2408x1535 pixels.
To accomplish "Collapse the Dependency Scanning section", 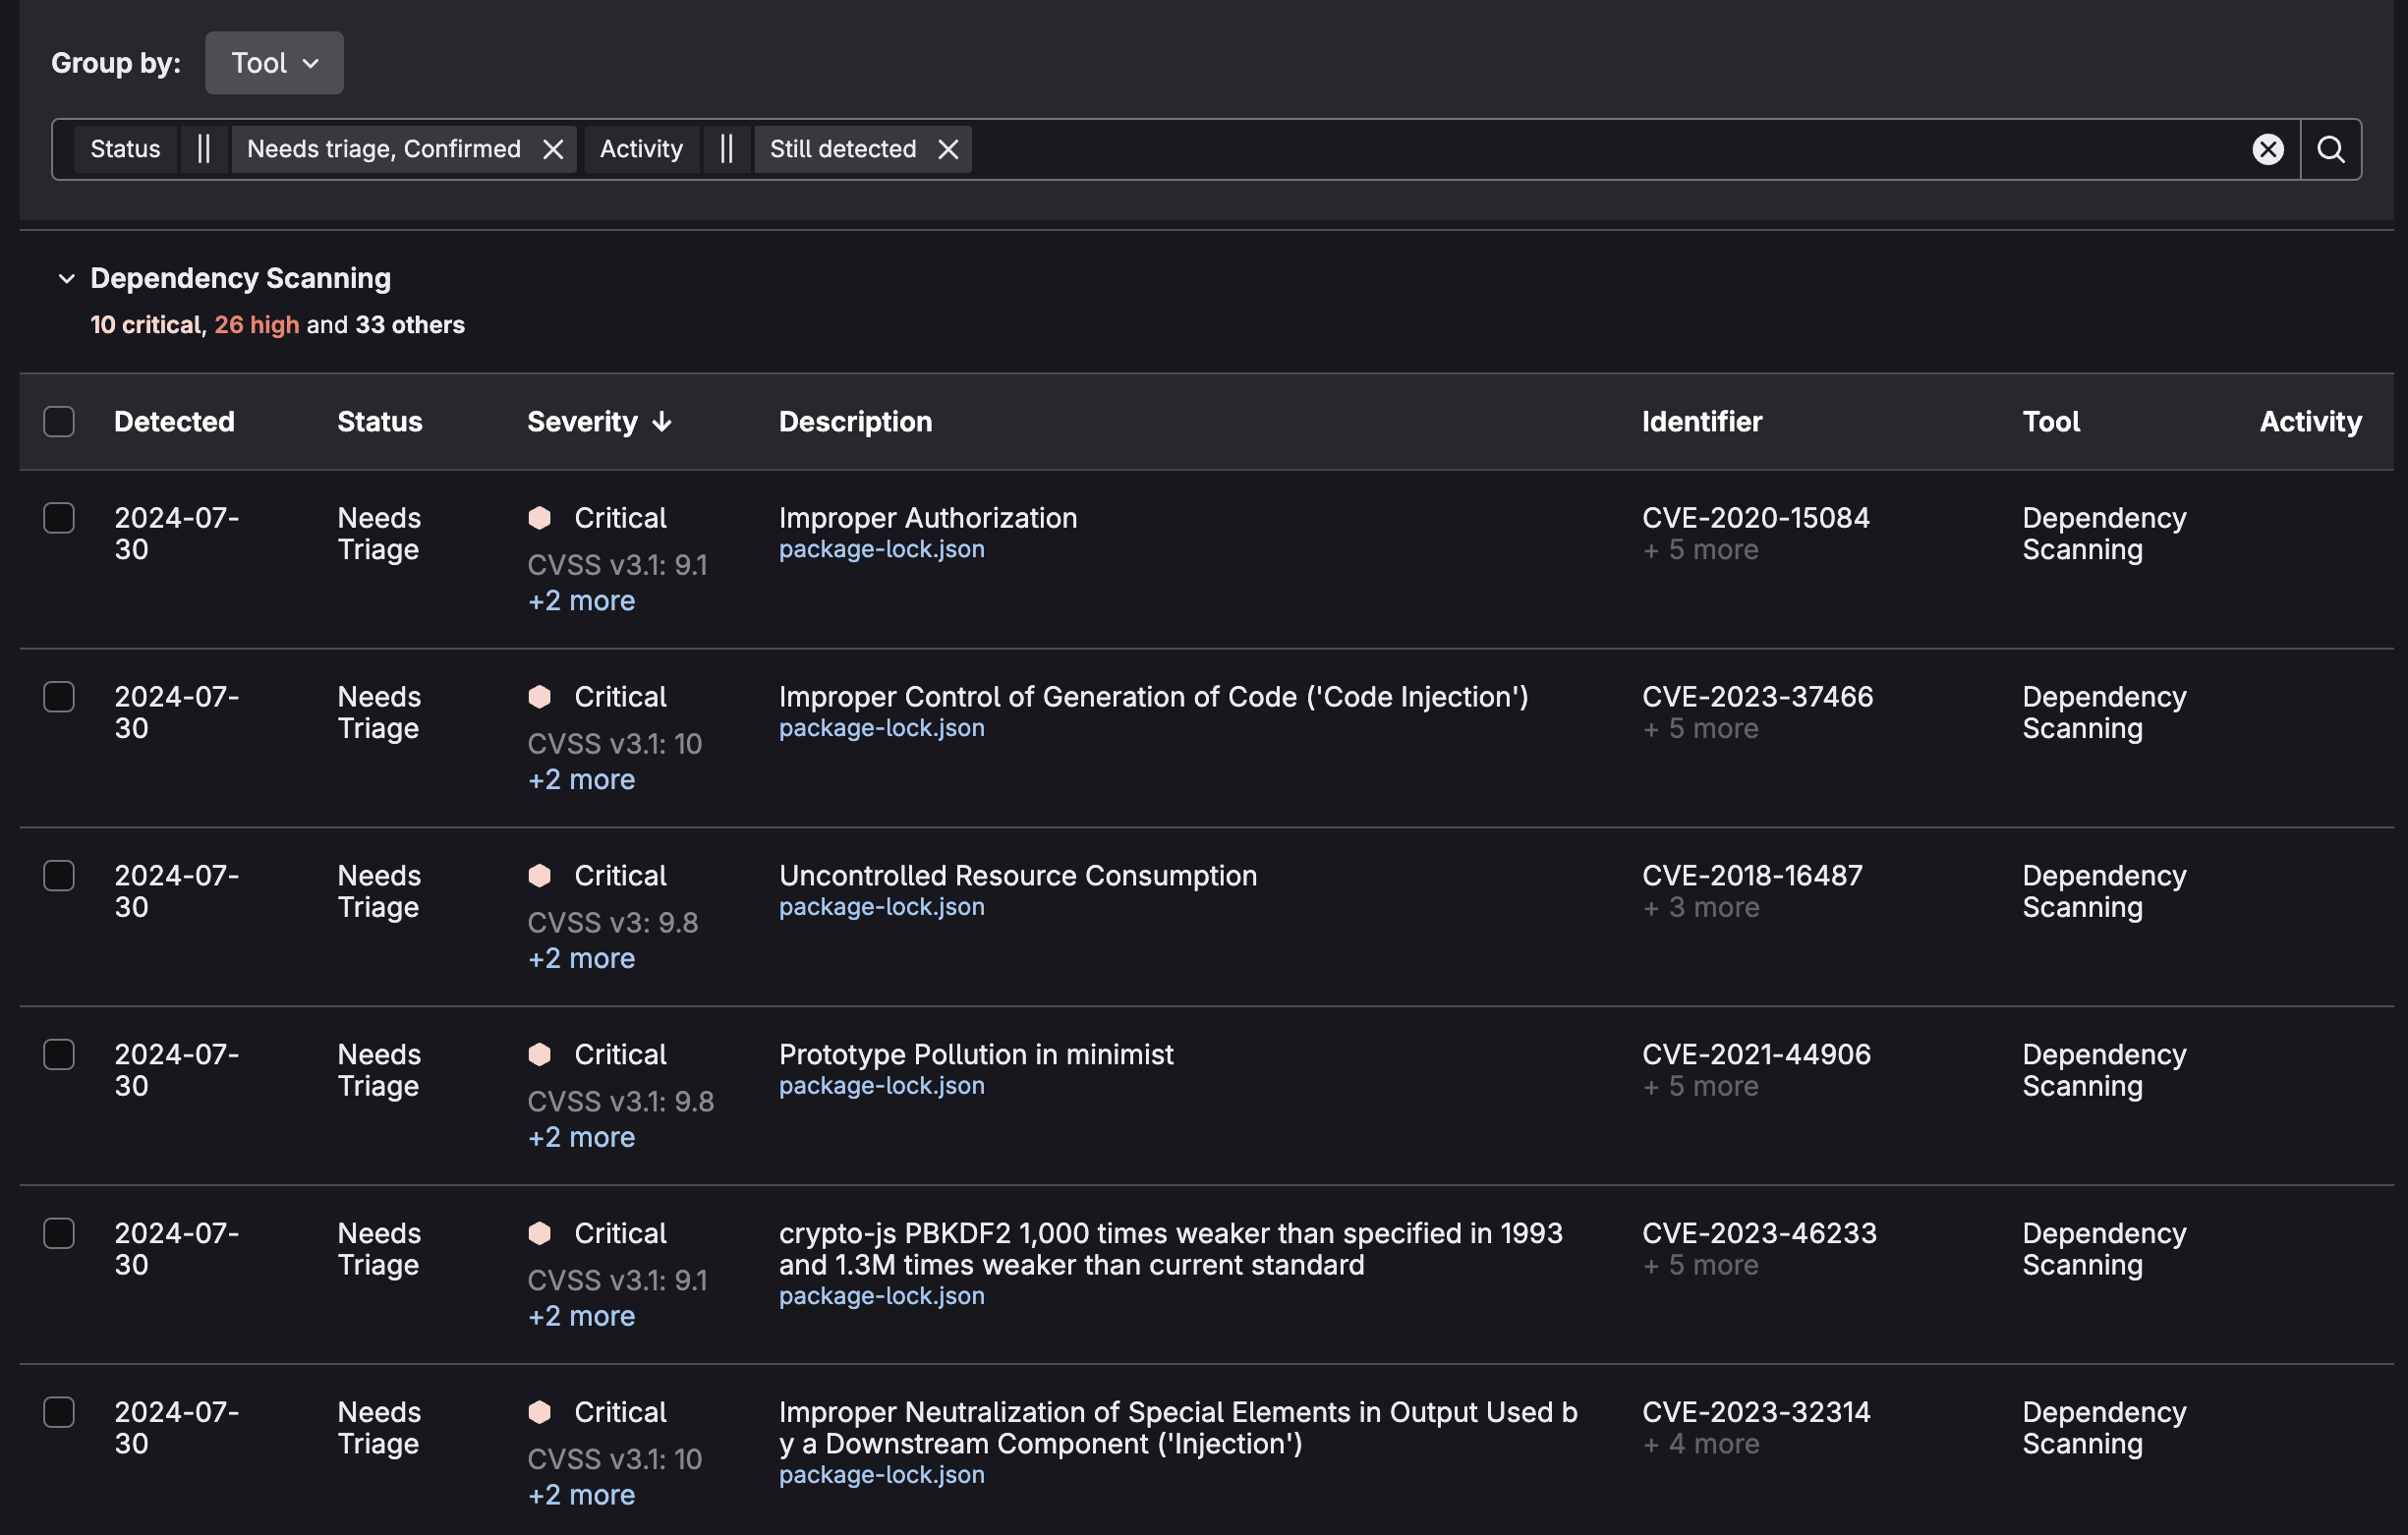I will click(66, 279).
